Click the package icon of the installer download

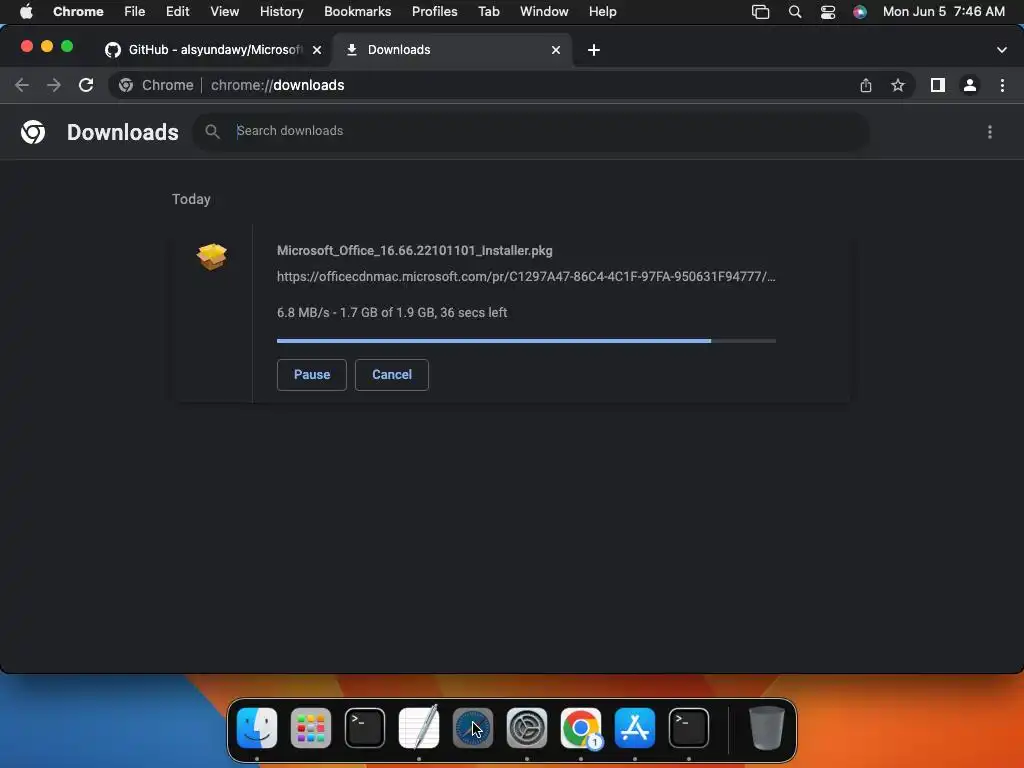212,257
